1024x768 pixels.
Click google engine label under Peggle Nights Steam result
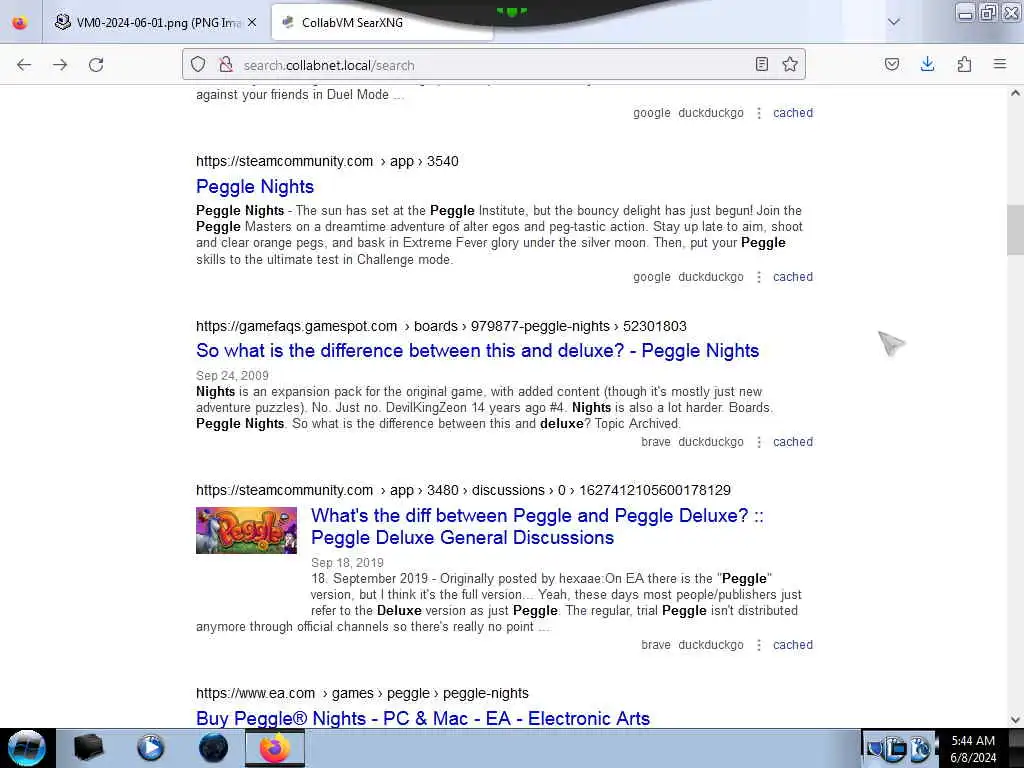(x=652, y=277)
